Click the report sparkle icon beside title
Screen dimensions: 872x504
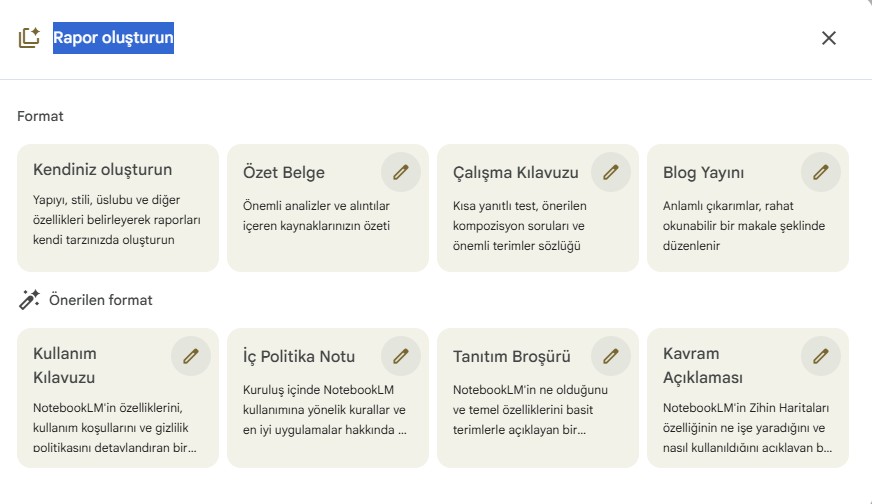(29, 38)
